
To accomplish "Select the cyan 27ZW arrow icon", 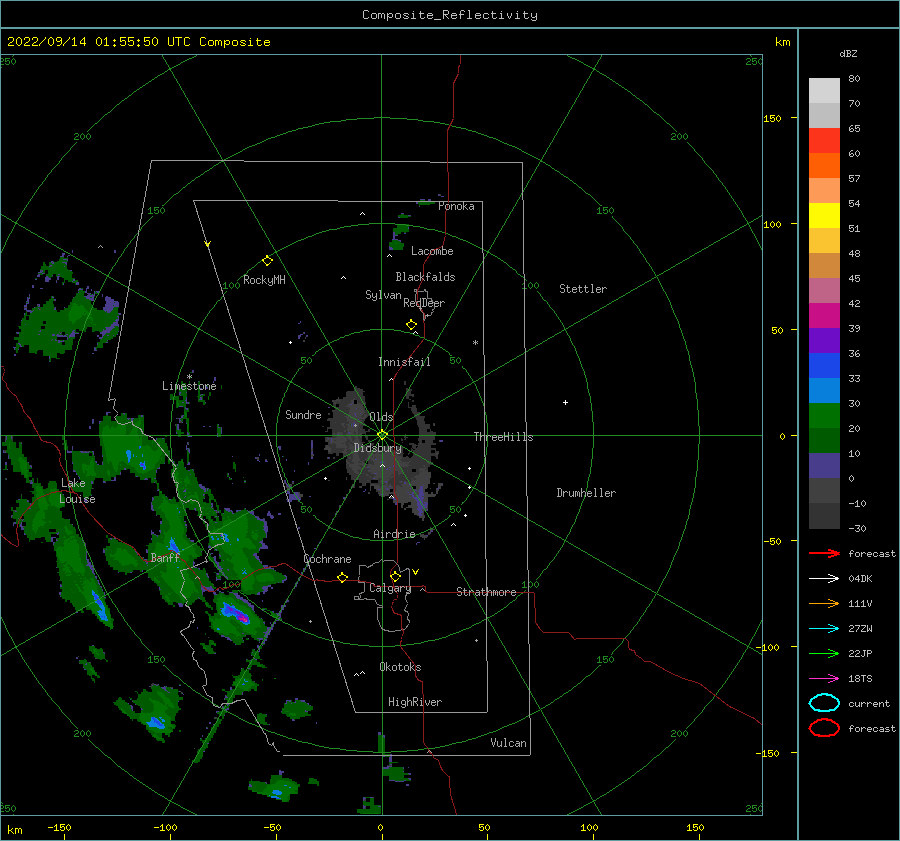I will [824, 629].
